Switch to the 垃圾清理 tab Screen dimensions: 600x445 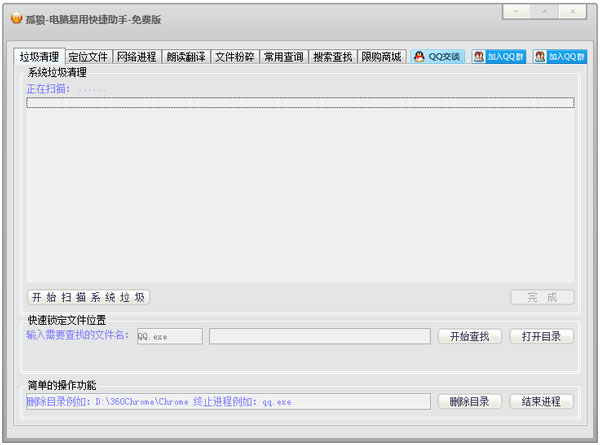click(x=40, y=57)
